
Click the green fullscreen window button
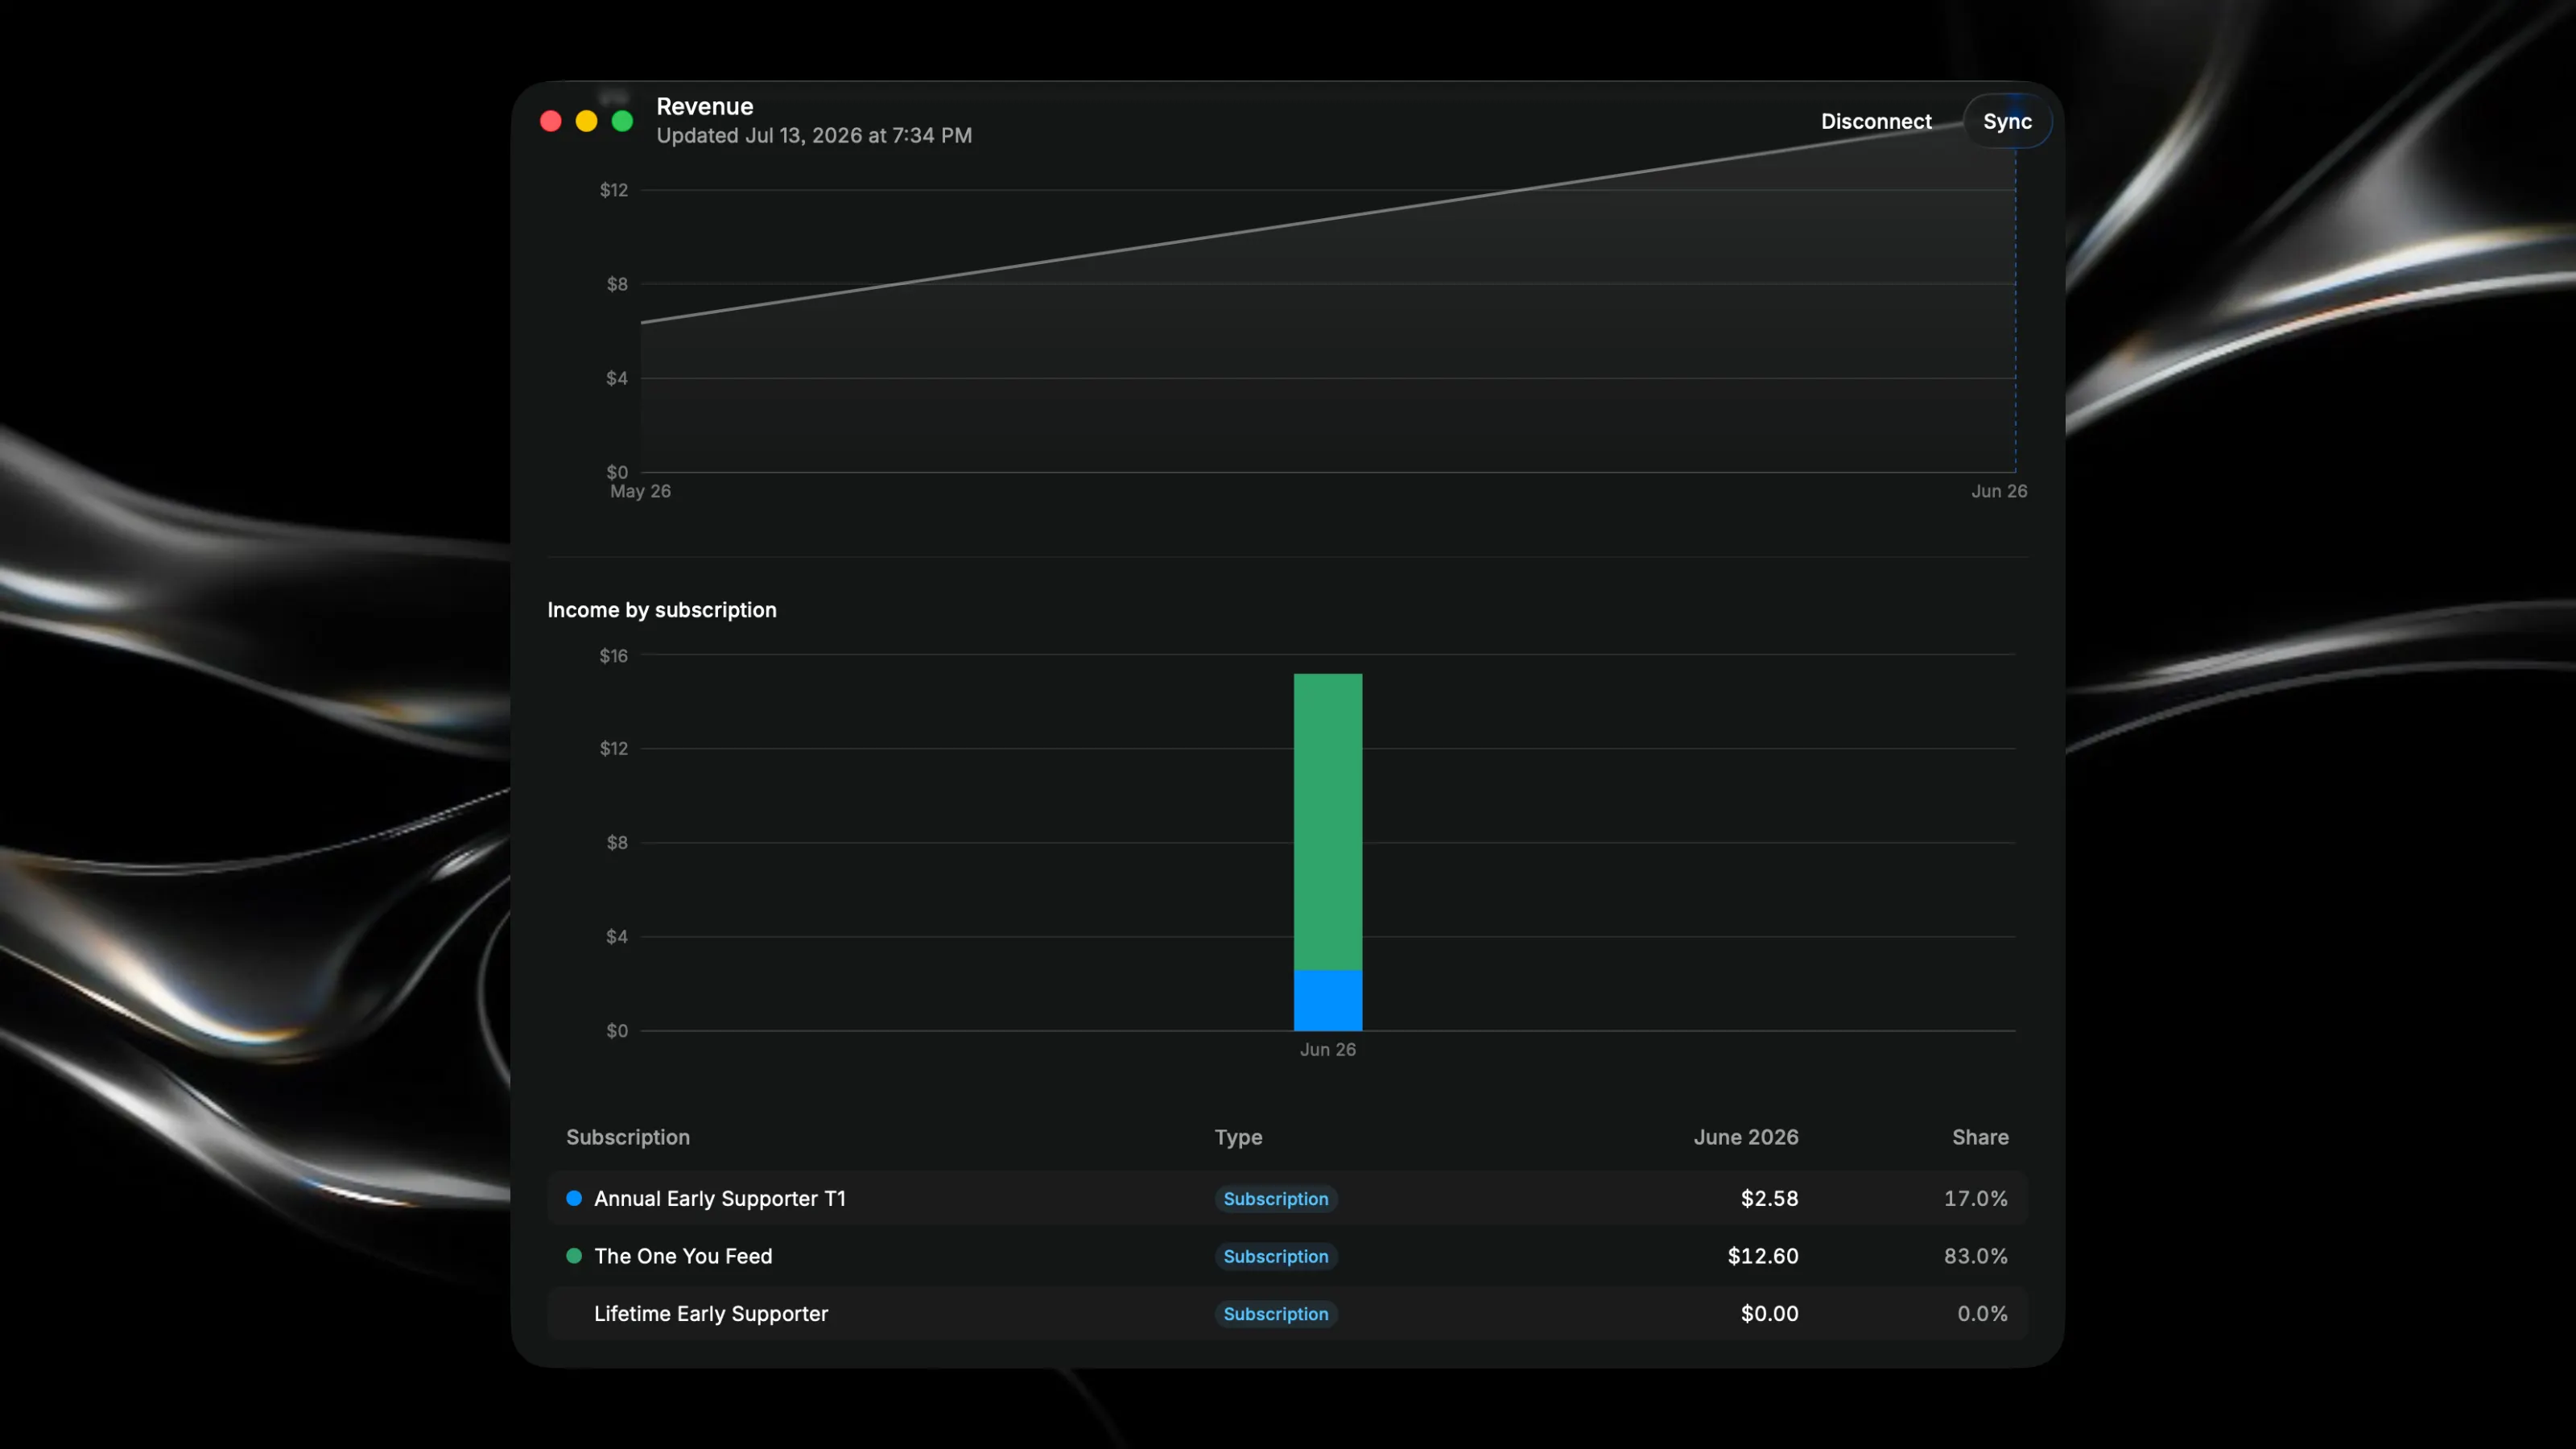pos(622,121)
